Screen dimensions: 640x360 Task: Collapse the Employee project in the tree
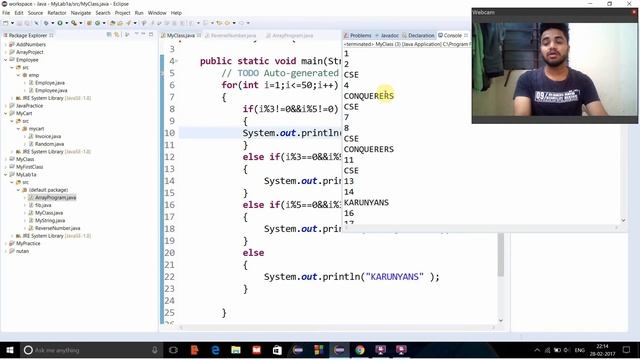6,60
